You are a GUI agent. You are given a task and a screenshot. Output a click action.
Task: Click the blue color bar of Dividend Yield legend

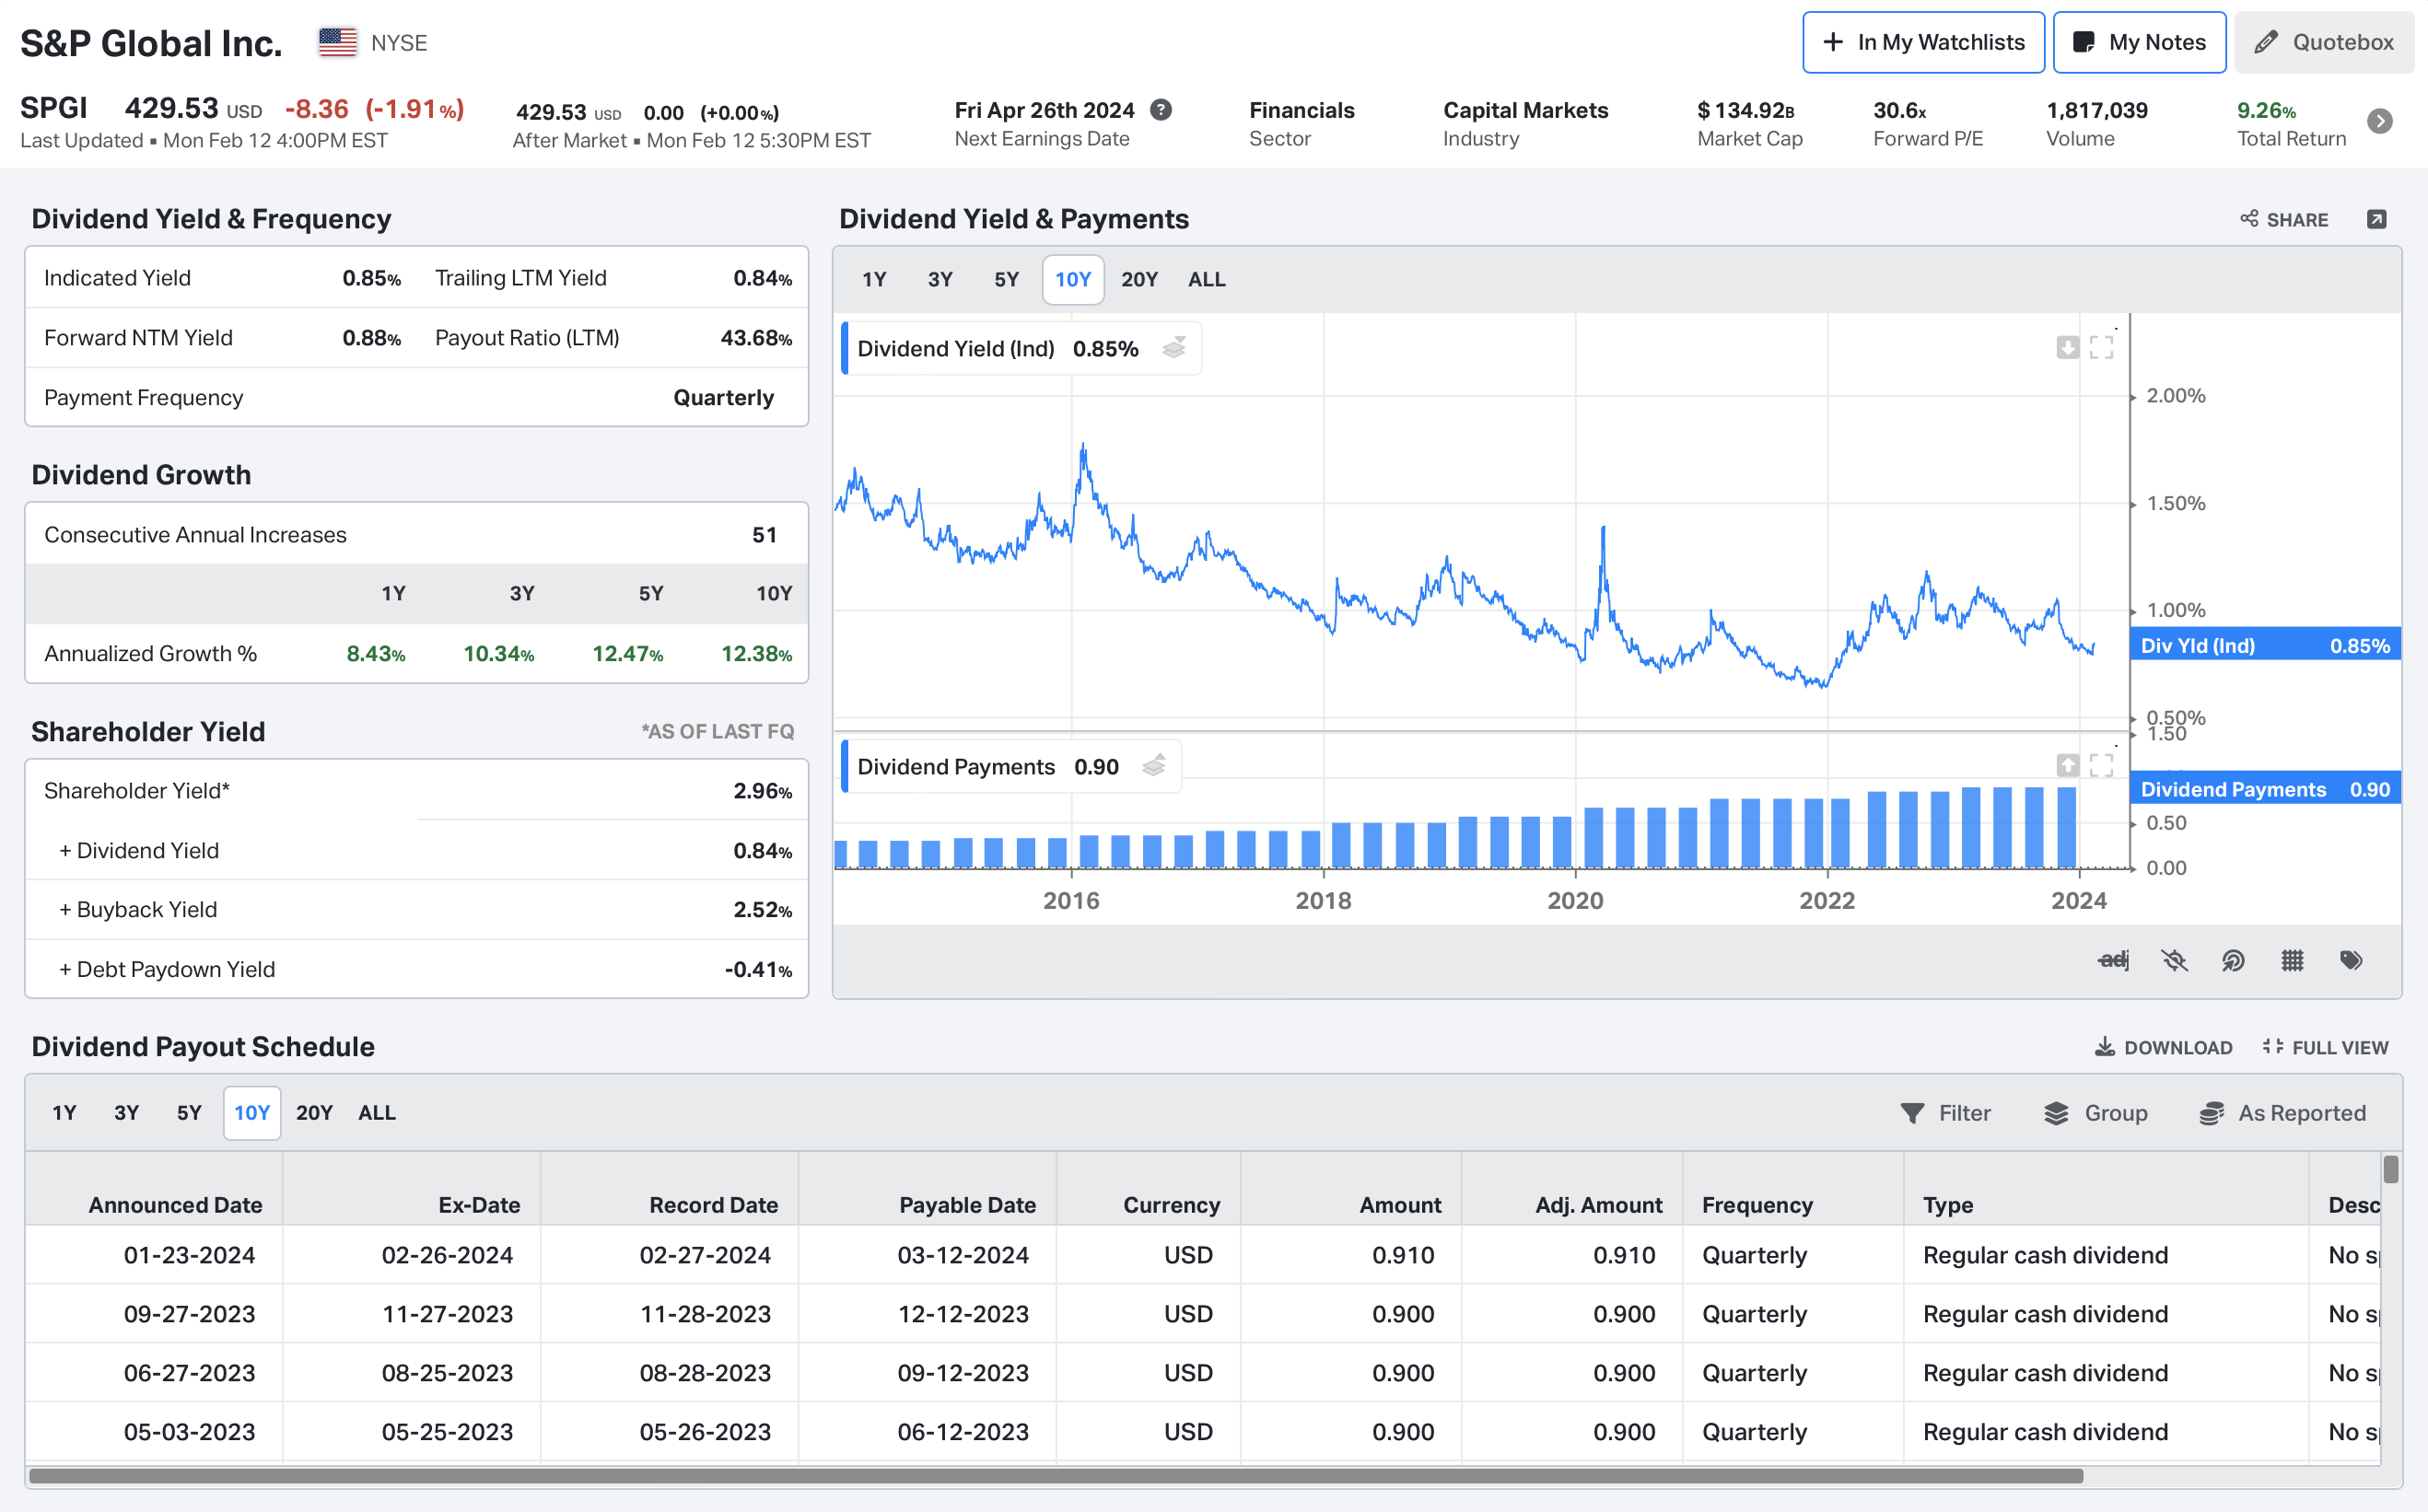coord(845,348)
